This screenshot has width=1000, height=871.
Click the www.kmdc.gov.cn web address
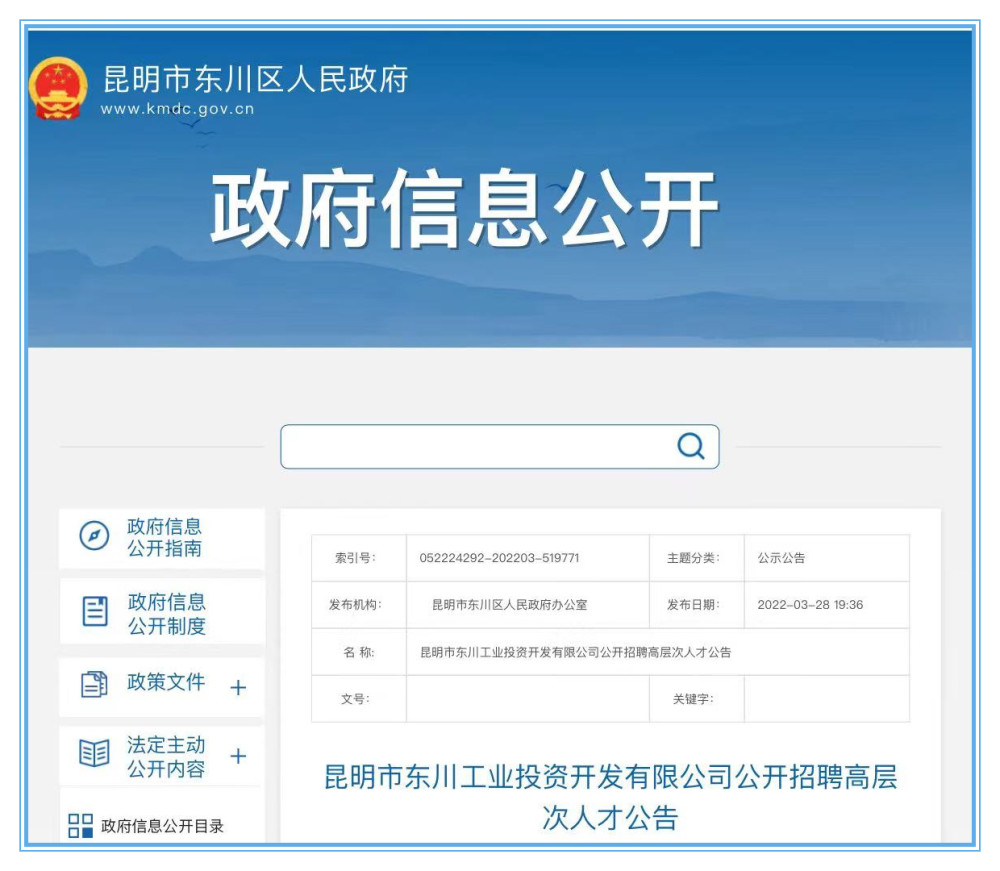click(177, 109)
